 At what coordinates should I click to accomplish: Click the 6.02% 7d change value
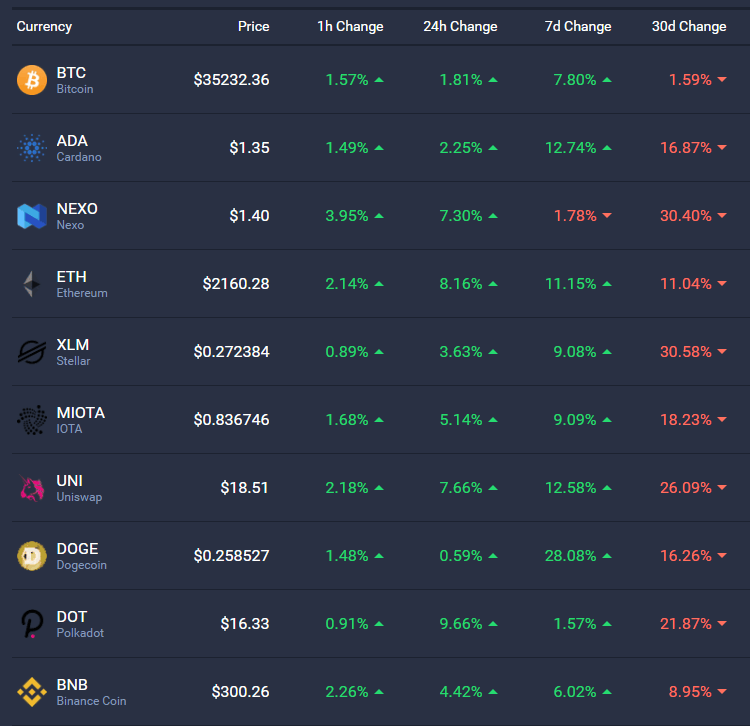pyautogui.click(x=575, y=692)
